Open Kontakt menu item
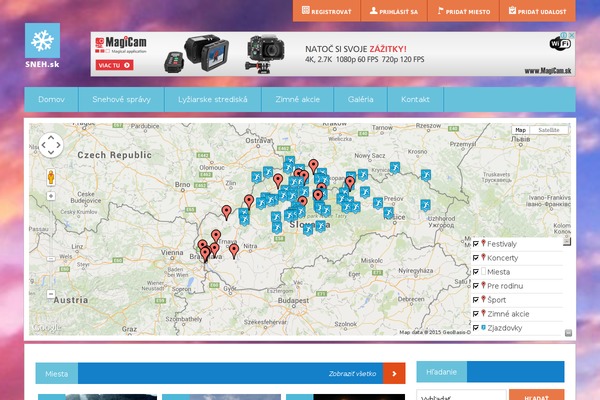The width and height of the screenshot is (600, 400). [415, 100]
